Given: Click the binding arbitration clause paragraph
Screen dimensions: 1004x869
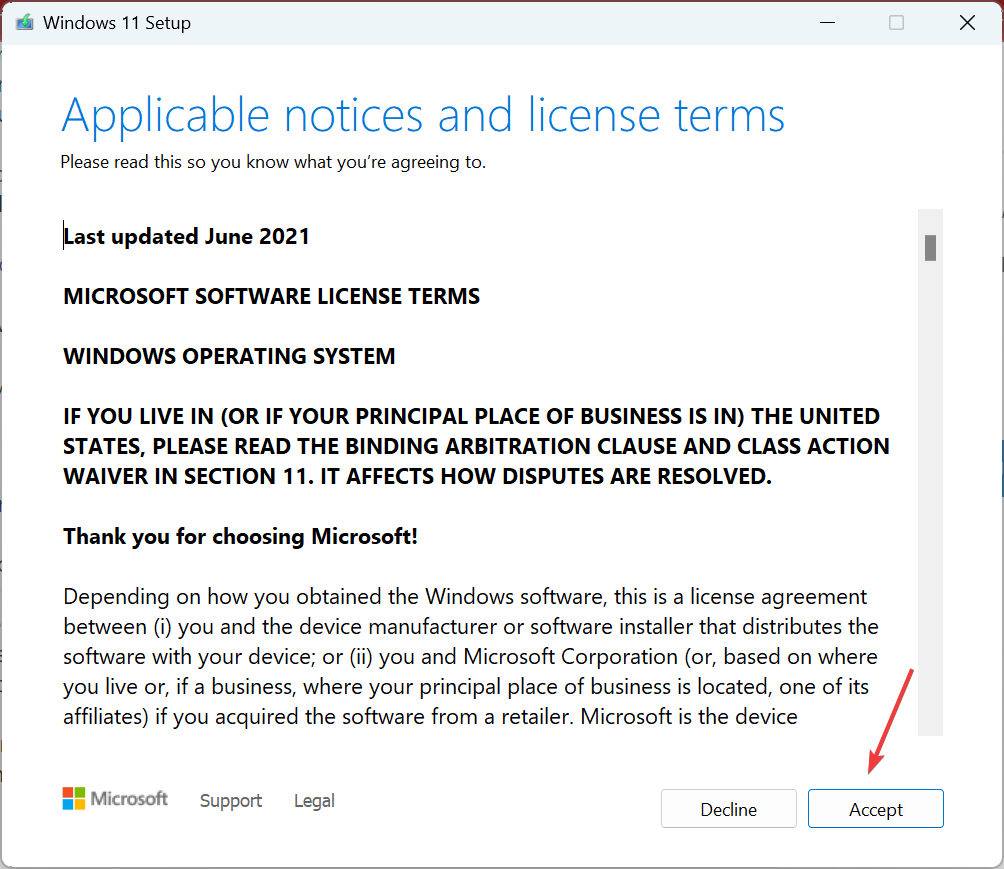Looking at the screenshot, I should click(476, 446).
